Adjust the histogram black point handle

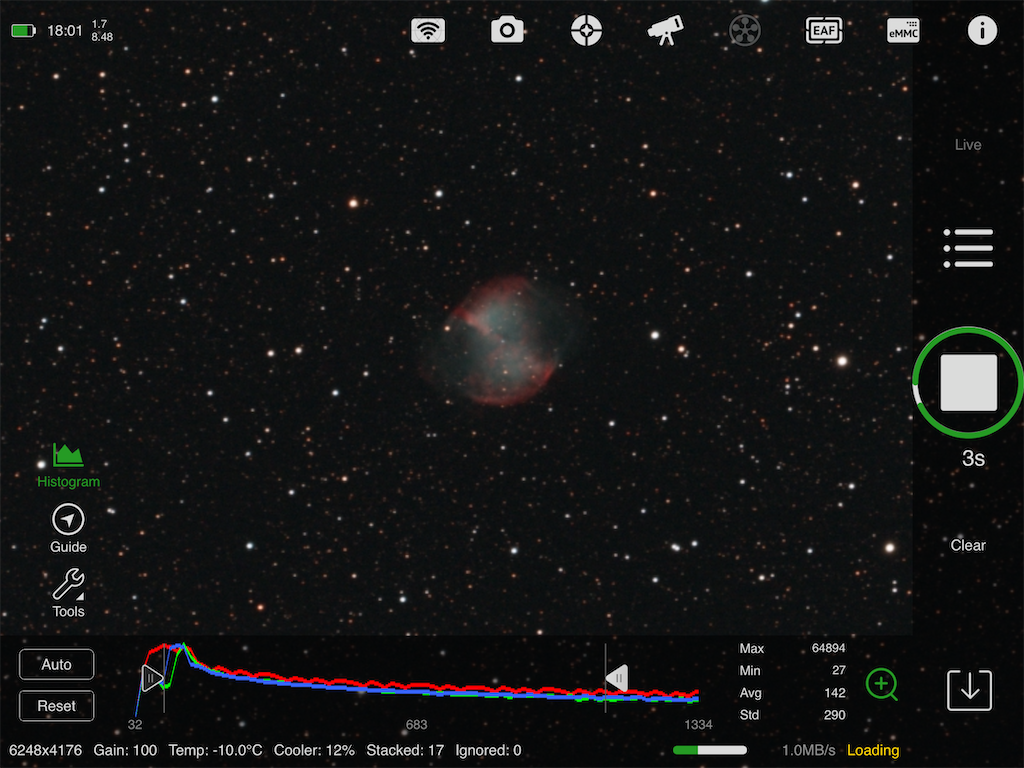[x=152, y=679]
